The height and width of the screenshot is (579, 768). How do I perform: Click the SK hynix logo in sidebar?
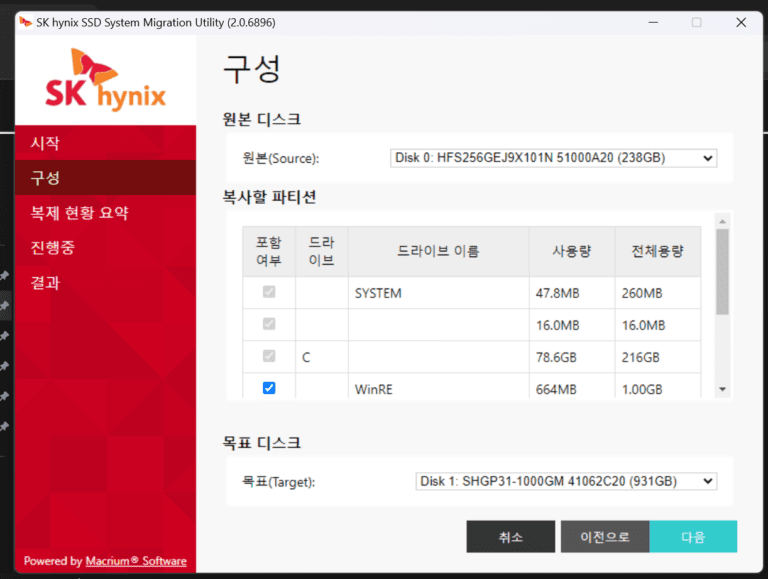(x=105, y=79)
